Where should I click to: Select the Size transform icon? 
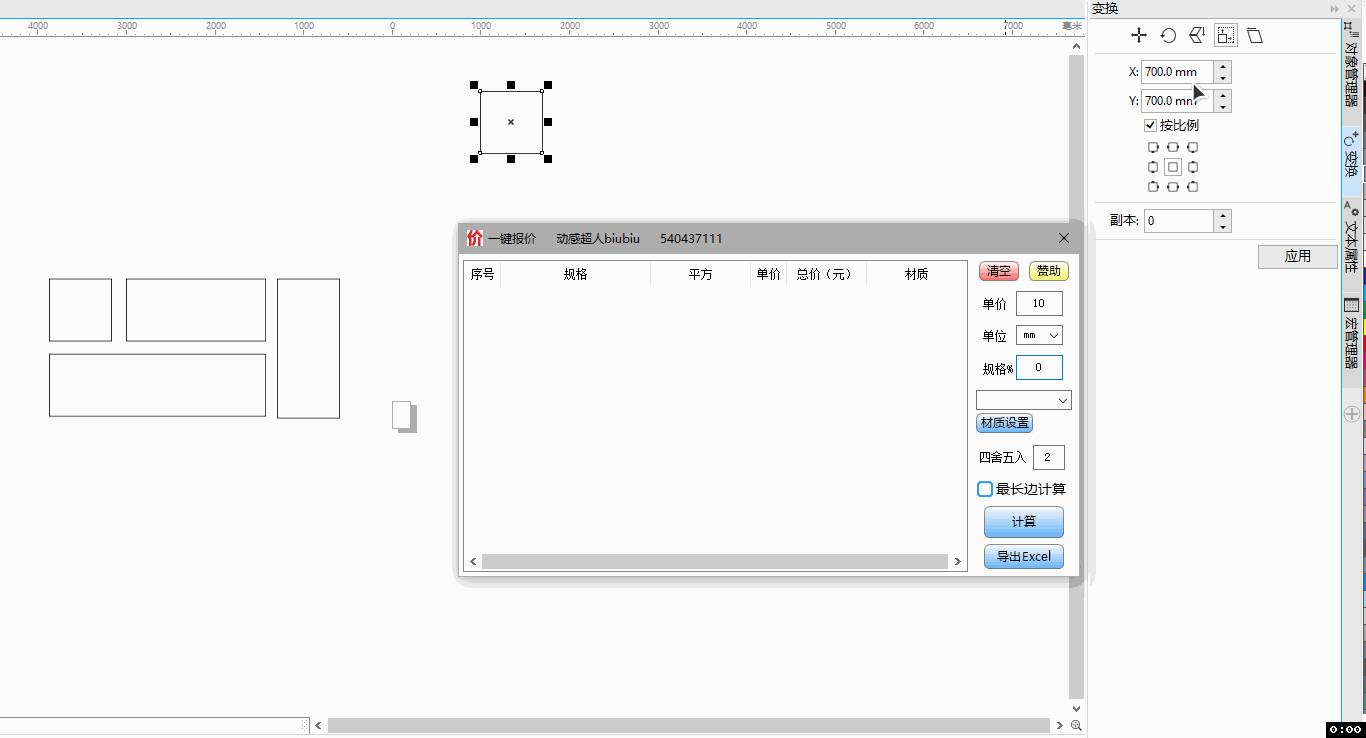[x=1226, y=36]
